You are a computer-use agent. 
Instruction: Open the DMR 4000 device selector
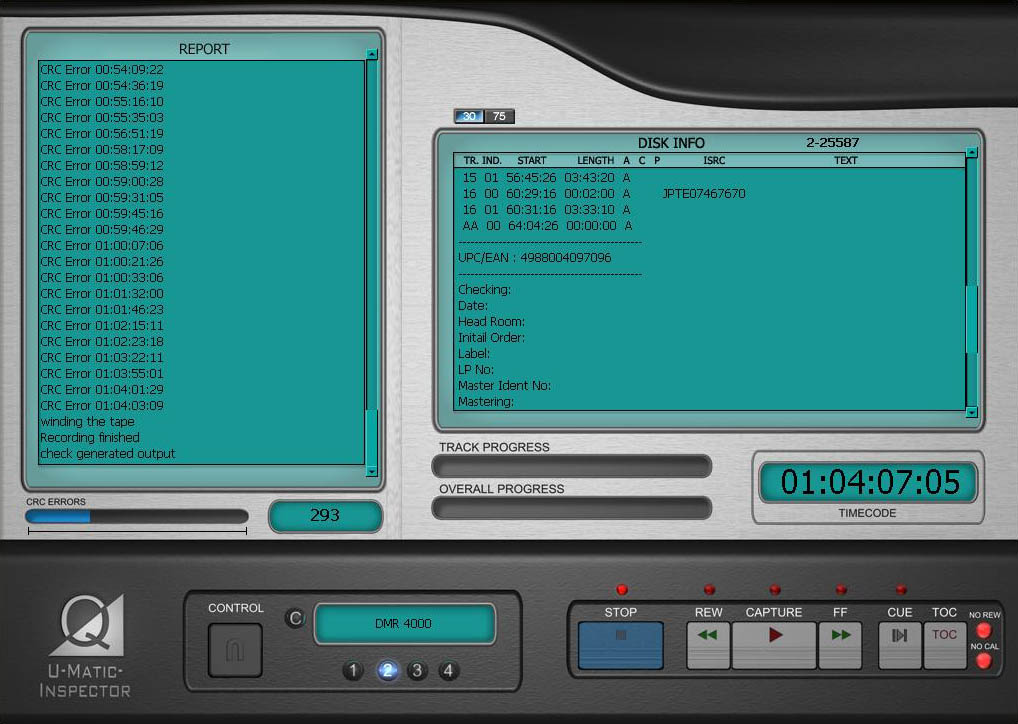(404, 624)
